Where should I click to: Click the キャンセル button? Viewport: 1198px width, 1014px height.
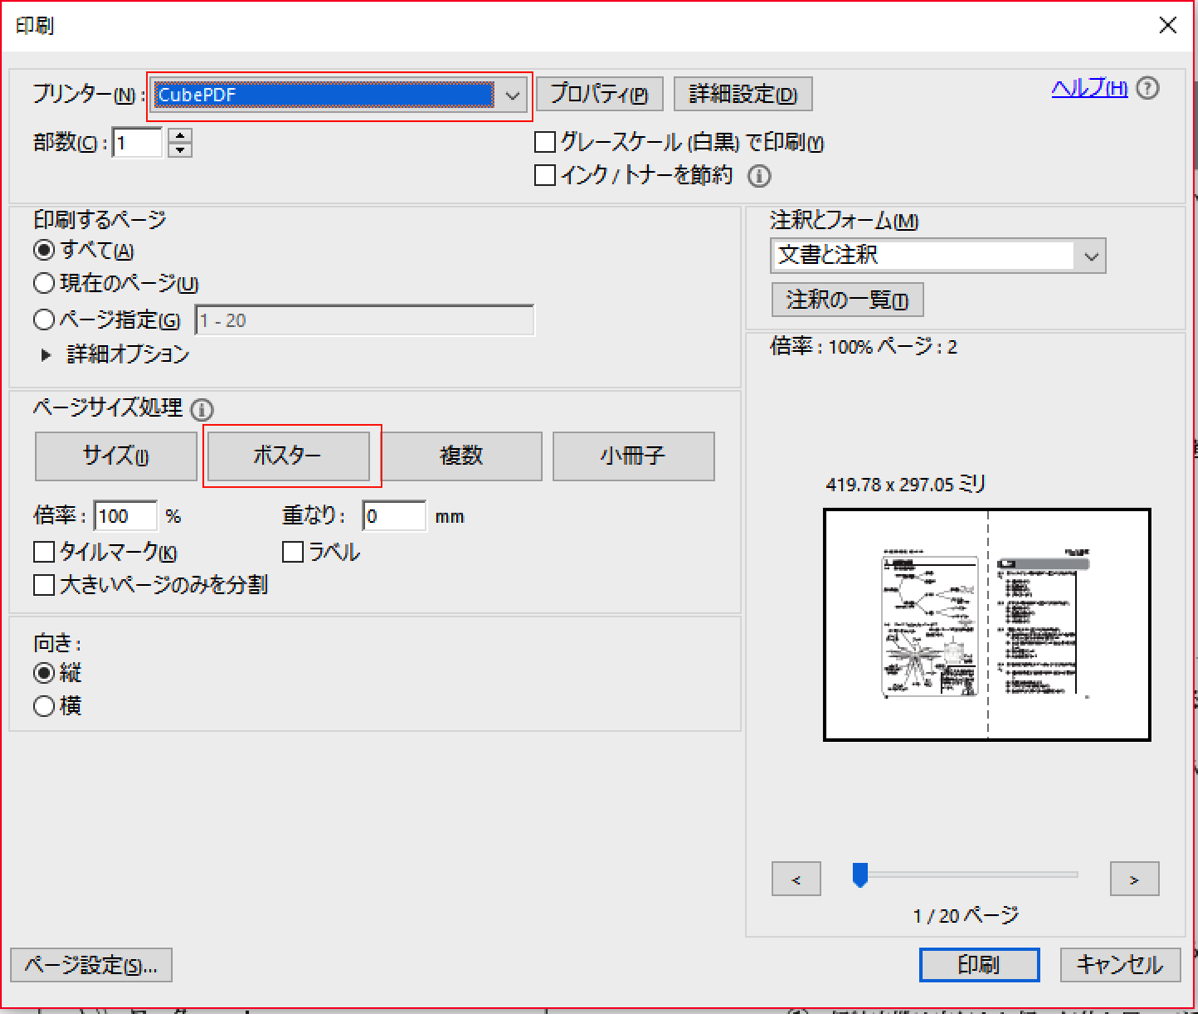(x=1120, y=965)
